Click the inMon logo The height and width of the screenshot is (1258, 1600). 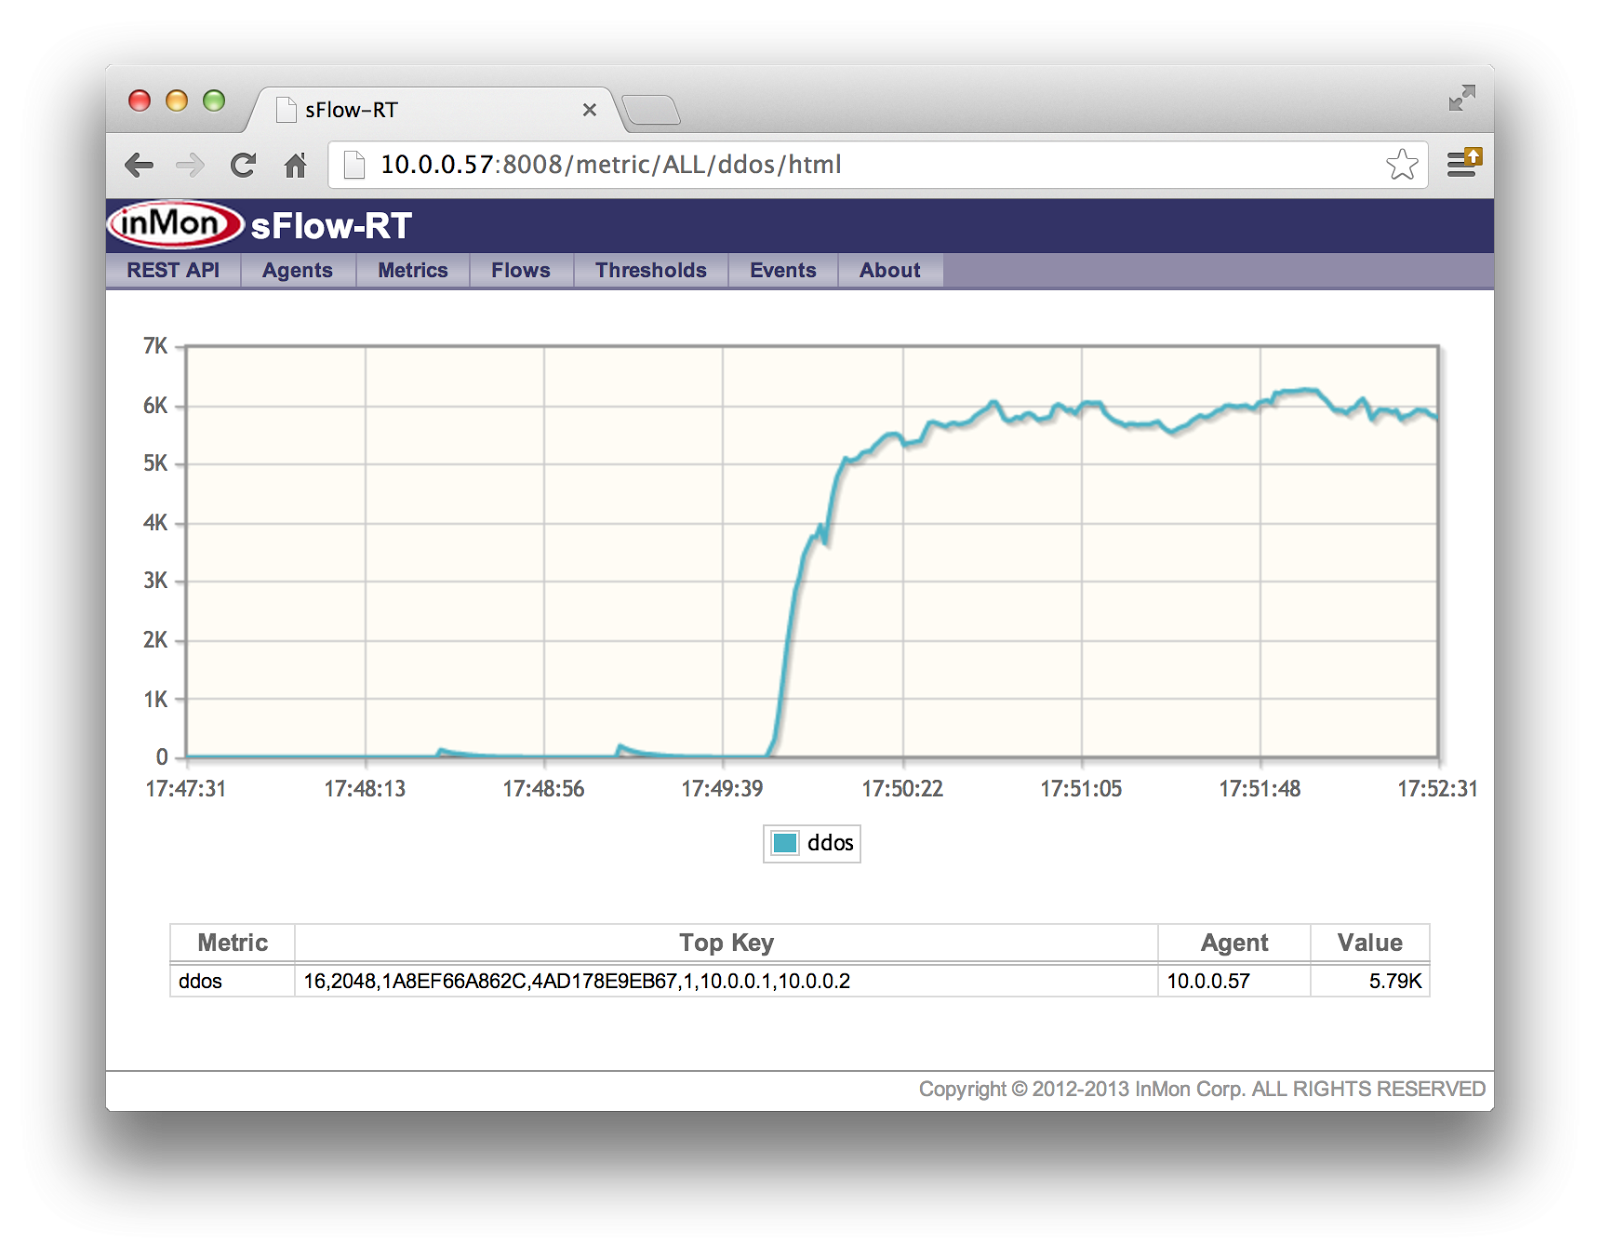coord(176,224)
